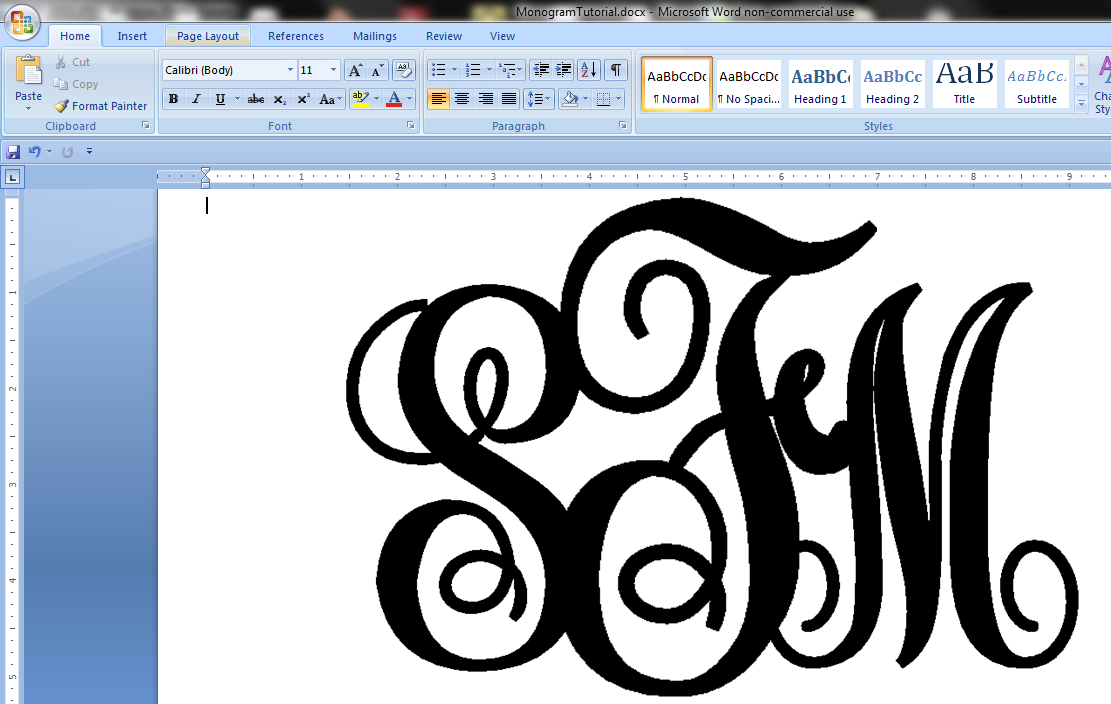This screenshot has height=704, width=1111.
Task: Toggle Underline formatting
Action: tap(220, 99)
